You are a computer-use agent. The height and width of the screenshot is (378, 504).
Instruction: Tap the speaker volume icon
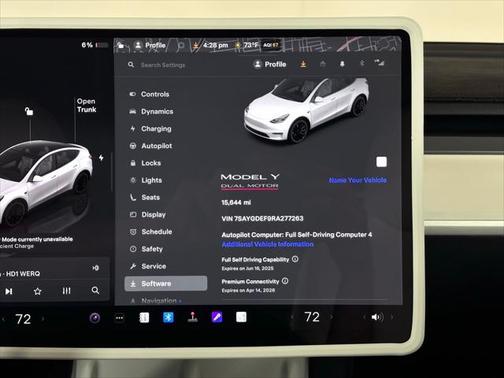point(377,317)
